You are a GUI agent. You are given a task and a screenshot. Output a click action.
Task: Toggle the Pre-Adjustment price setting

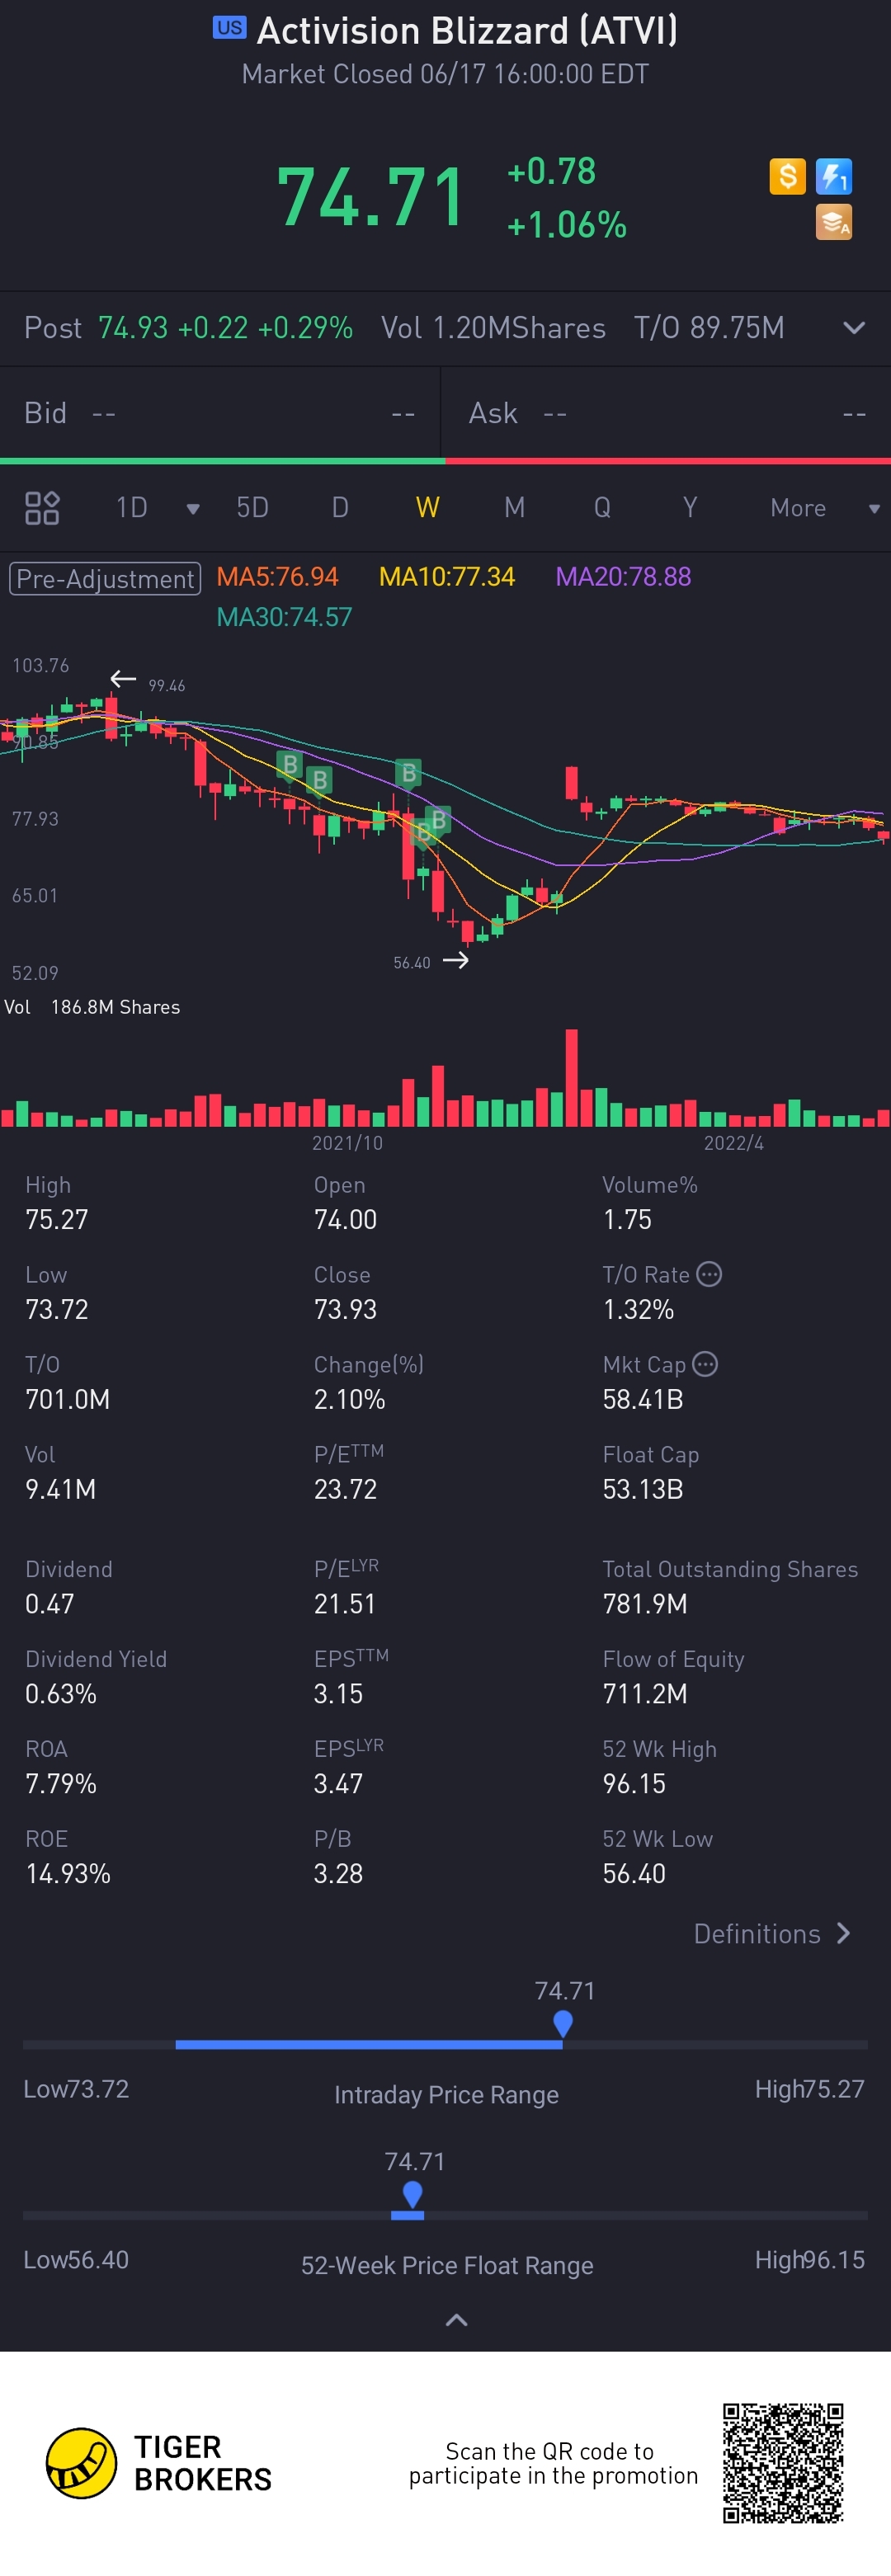pyautogui.click(x=105, y=578)
